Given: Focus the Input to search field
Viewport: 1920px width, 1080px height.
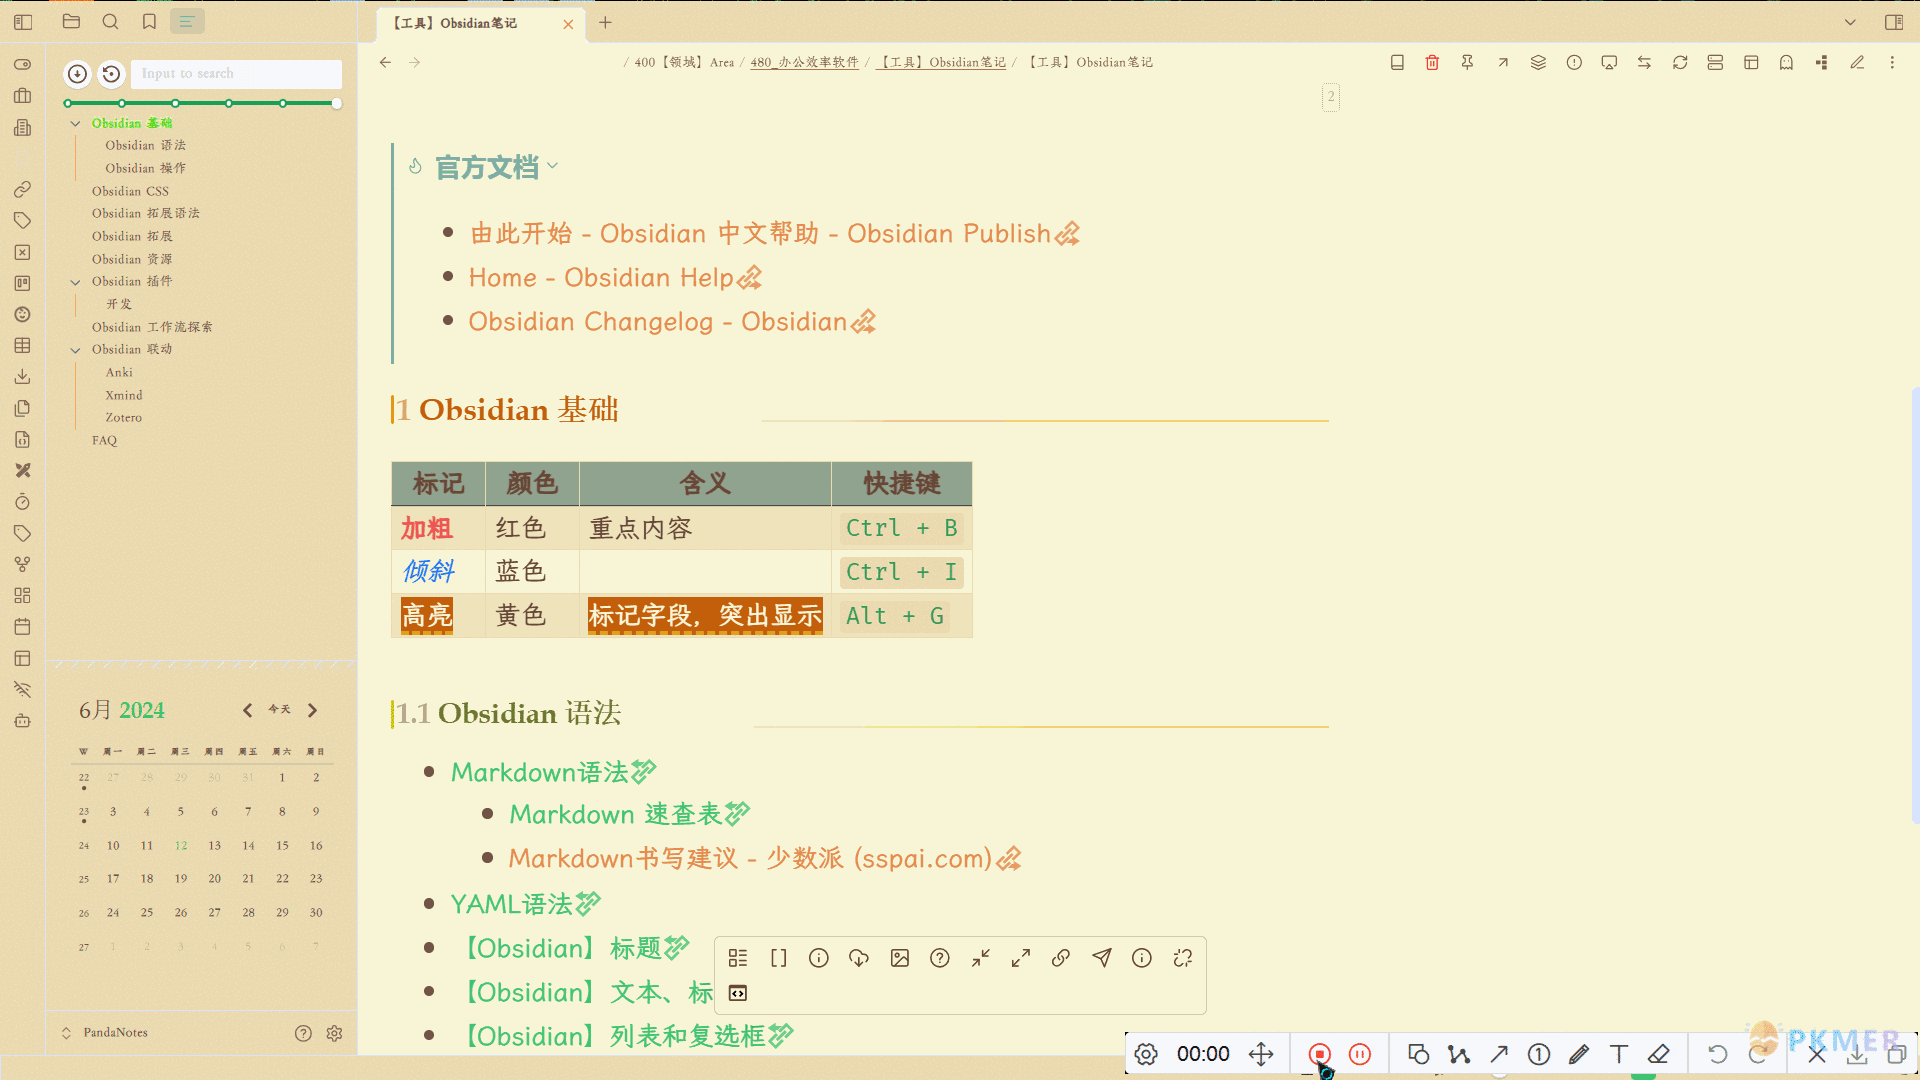Looking at the screenshot, I should click(x=236, y=73).
